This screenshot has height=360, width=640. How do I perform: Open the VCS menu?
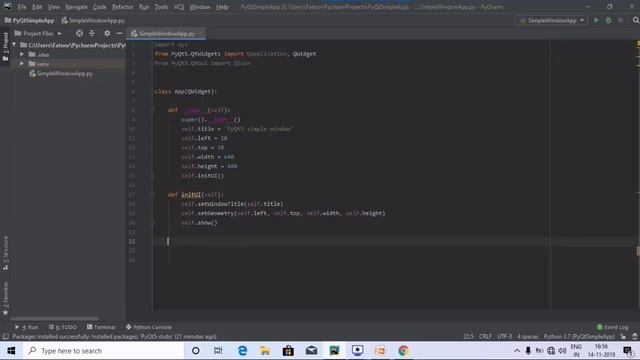click(179, 7)
